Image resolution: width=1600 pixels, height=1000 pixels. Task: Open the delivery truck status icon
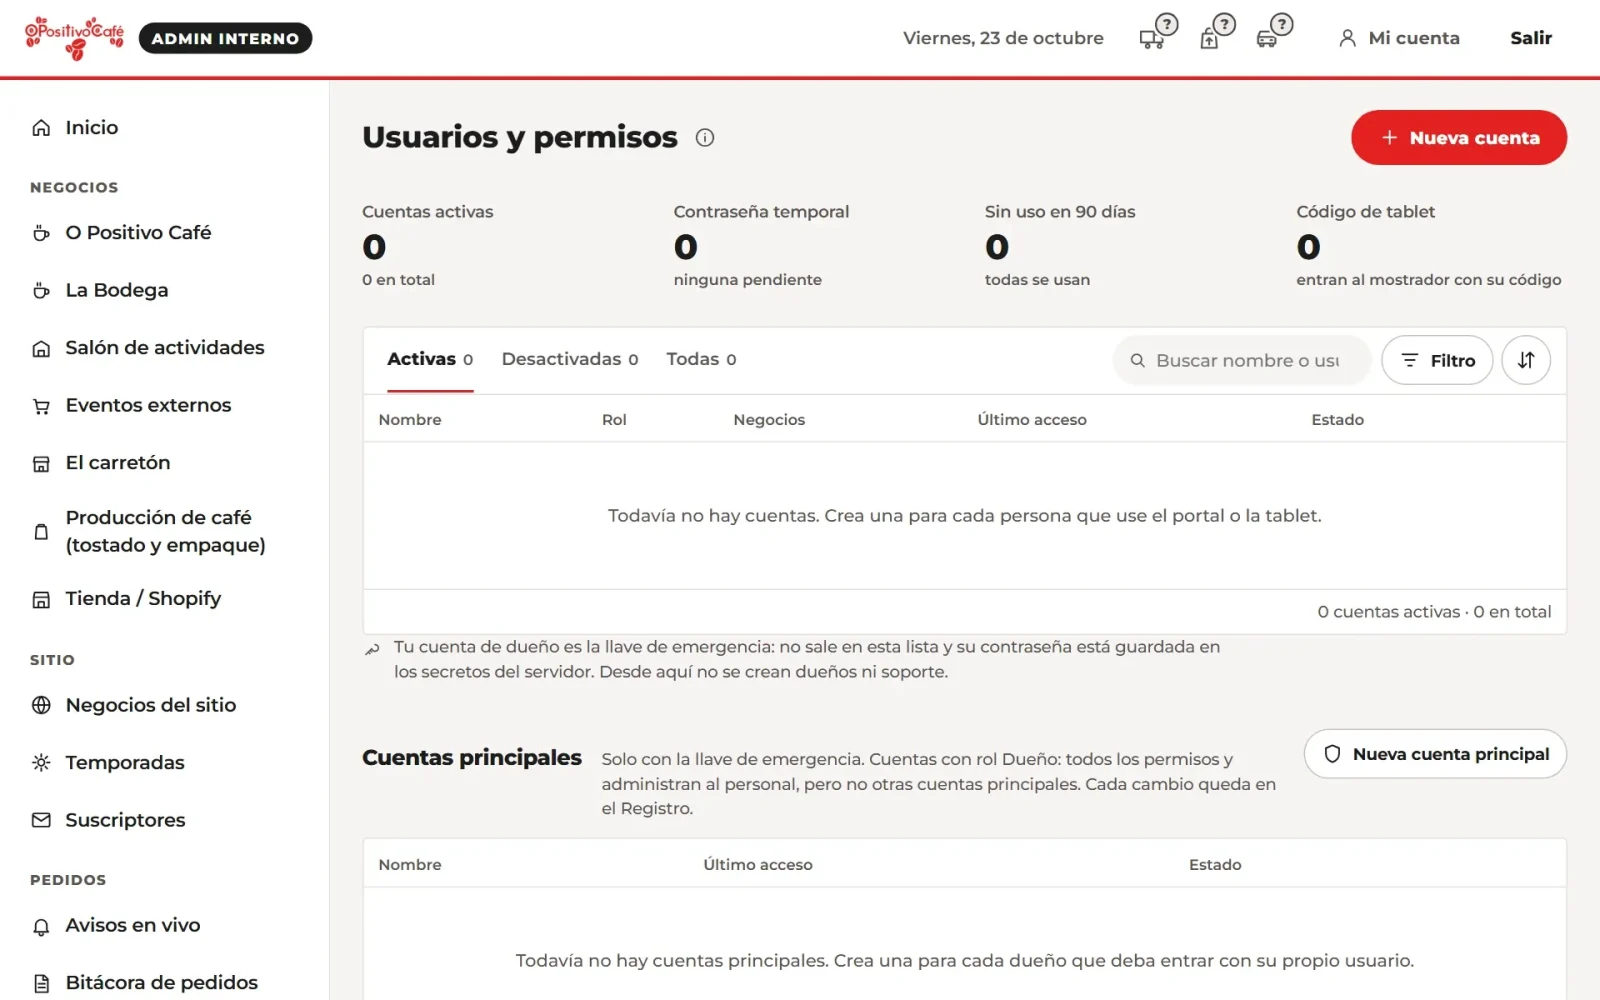tap(1158, 33)
